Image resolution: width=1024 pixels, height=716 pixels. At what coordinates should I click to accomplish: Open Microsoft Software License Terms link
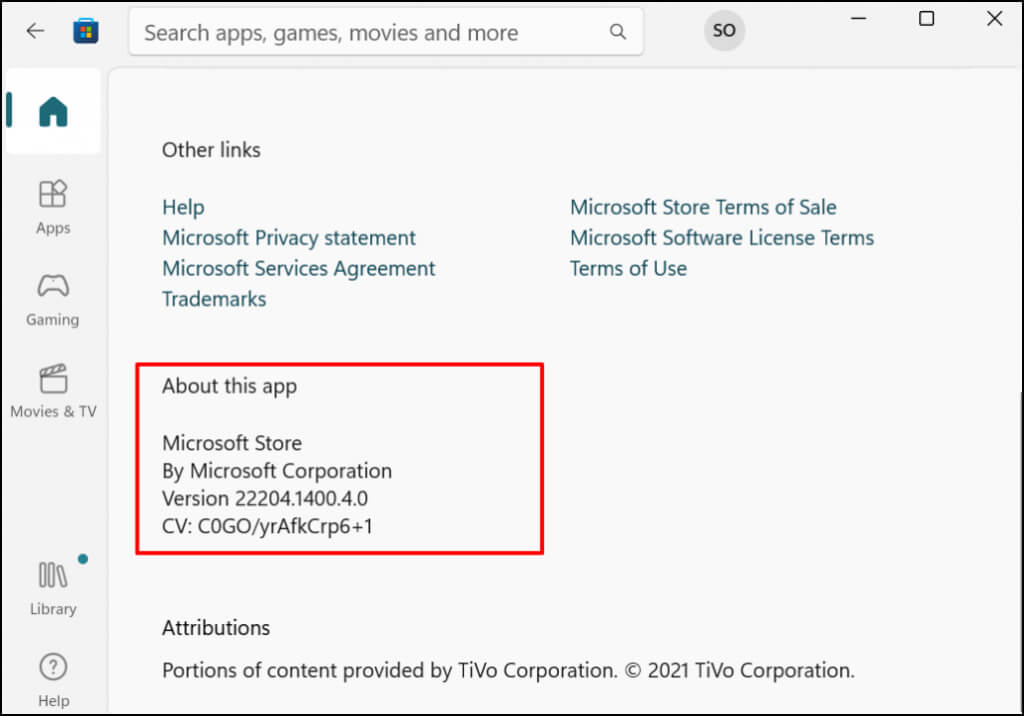pos(722,238)
